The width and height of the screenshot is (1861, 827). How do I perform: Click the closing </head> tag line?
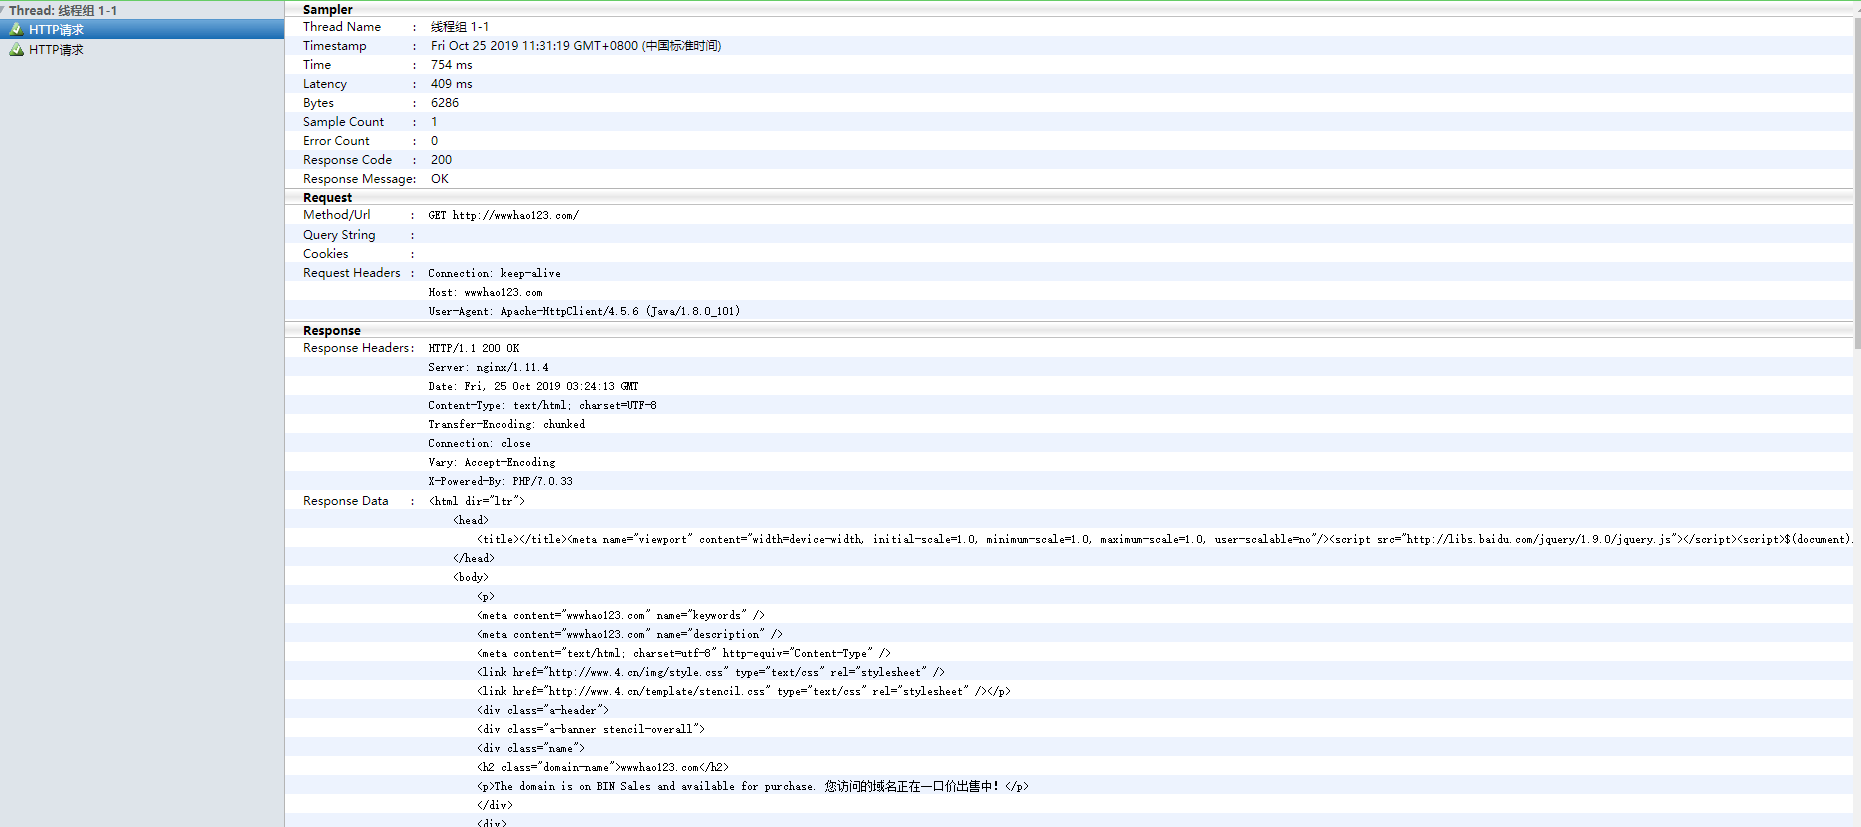pyautogui.click(x=474, y=558)
